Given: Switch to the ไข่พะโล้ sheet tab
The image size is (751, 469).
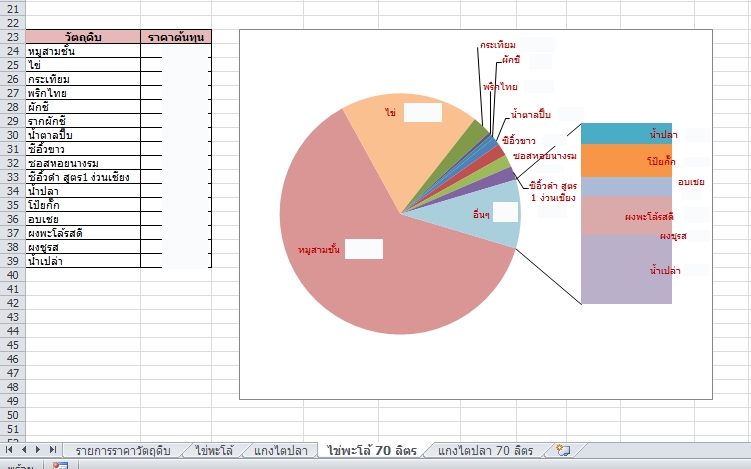Looking at the screenshot, I should pos(214,450).
